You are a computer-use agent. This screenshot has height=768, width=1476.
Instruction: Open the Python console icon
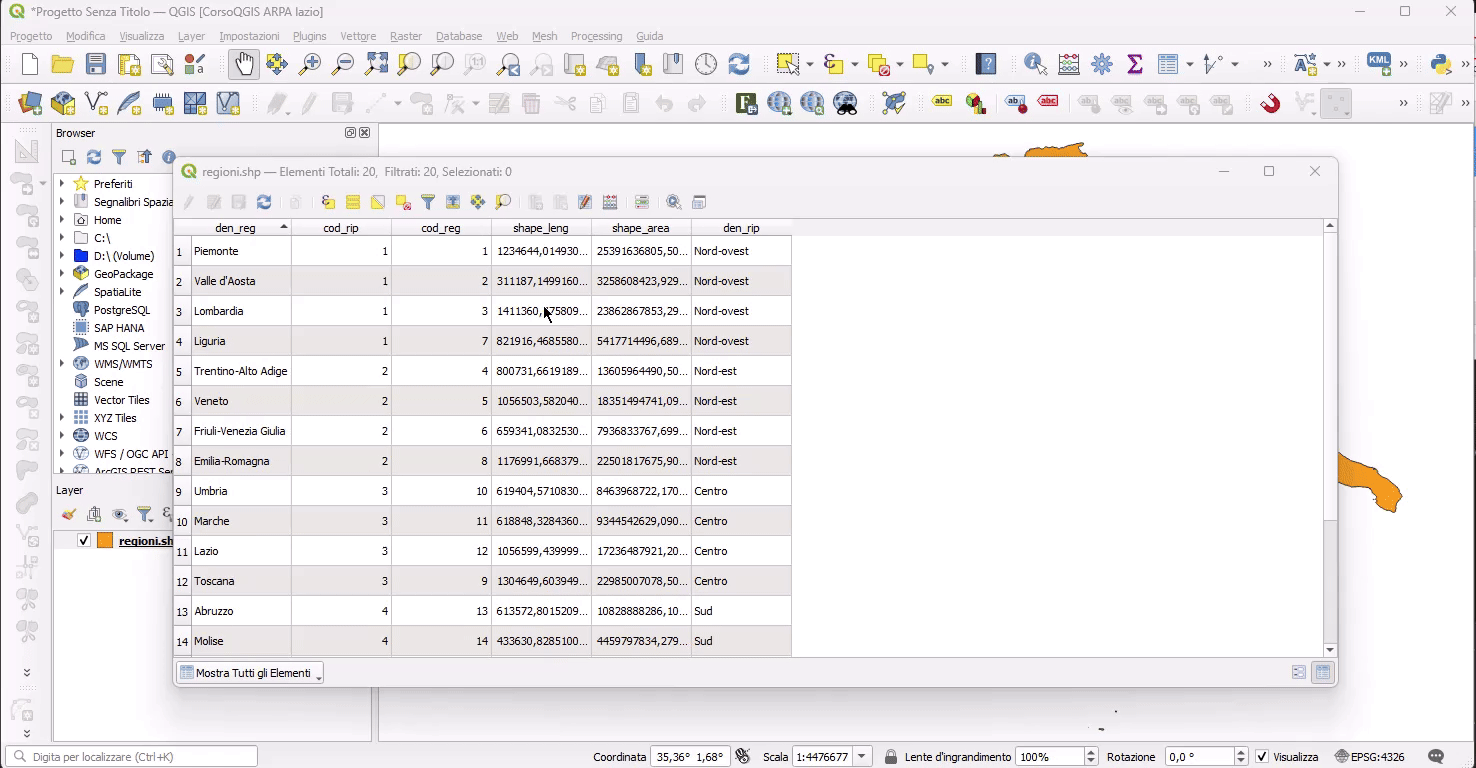pyautogui.click(x=1441, y=65)
